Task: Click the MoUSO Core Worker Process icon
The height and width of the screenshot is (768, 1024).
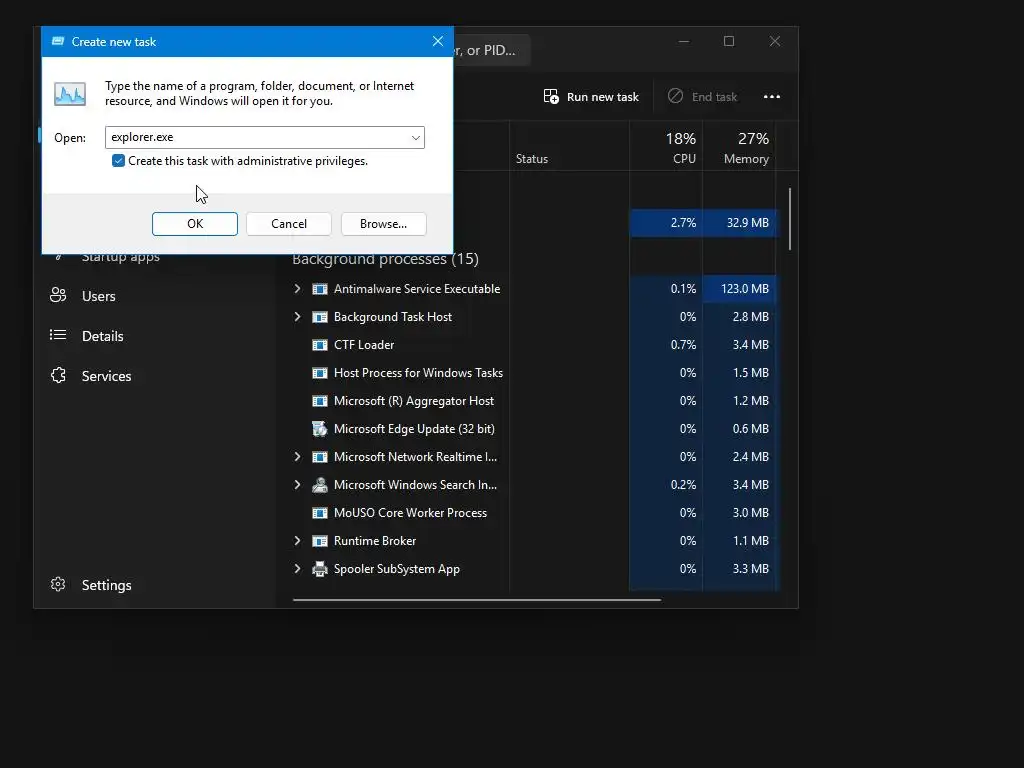Action: (x=320, y=513)
